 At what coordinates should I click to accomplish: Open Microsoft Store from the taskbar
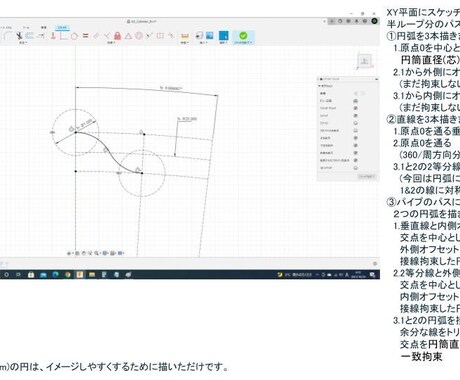(31, 275)
